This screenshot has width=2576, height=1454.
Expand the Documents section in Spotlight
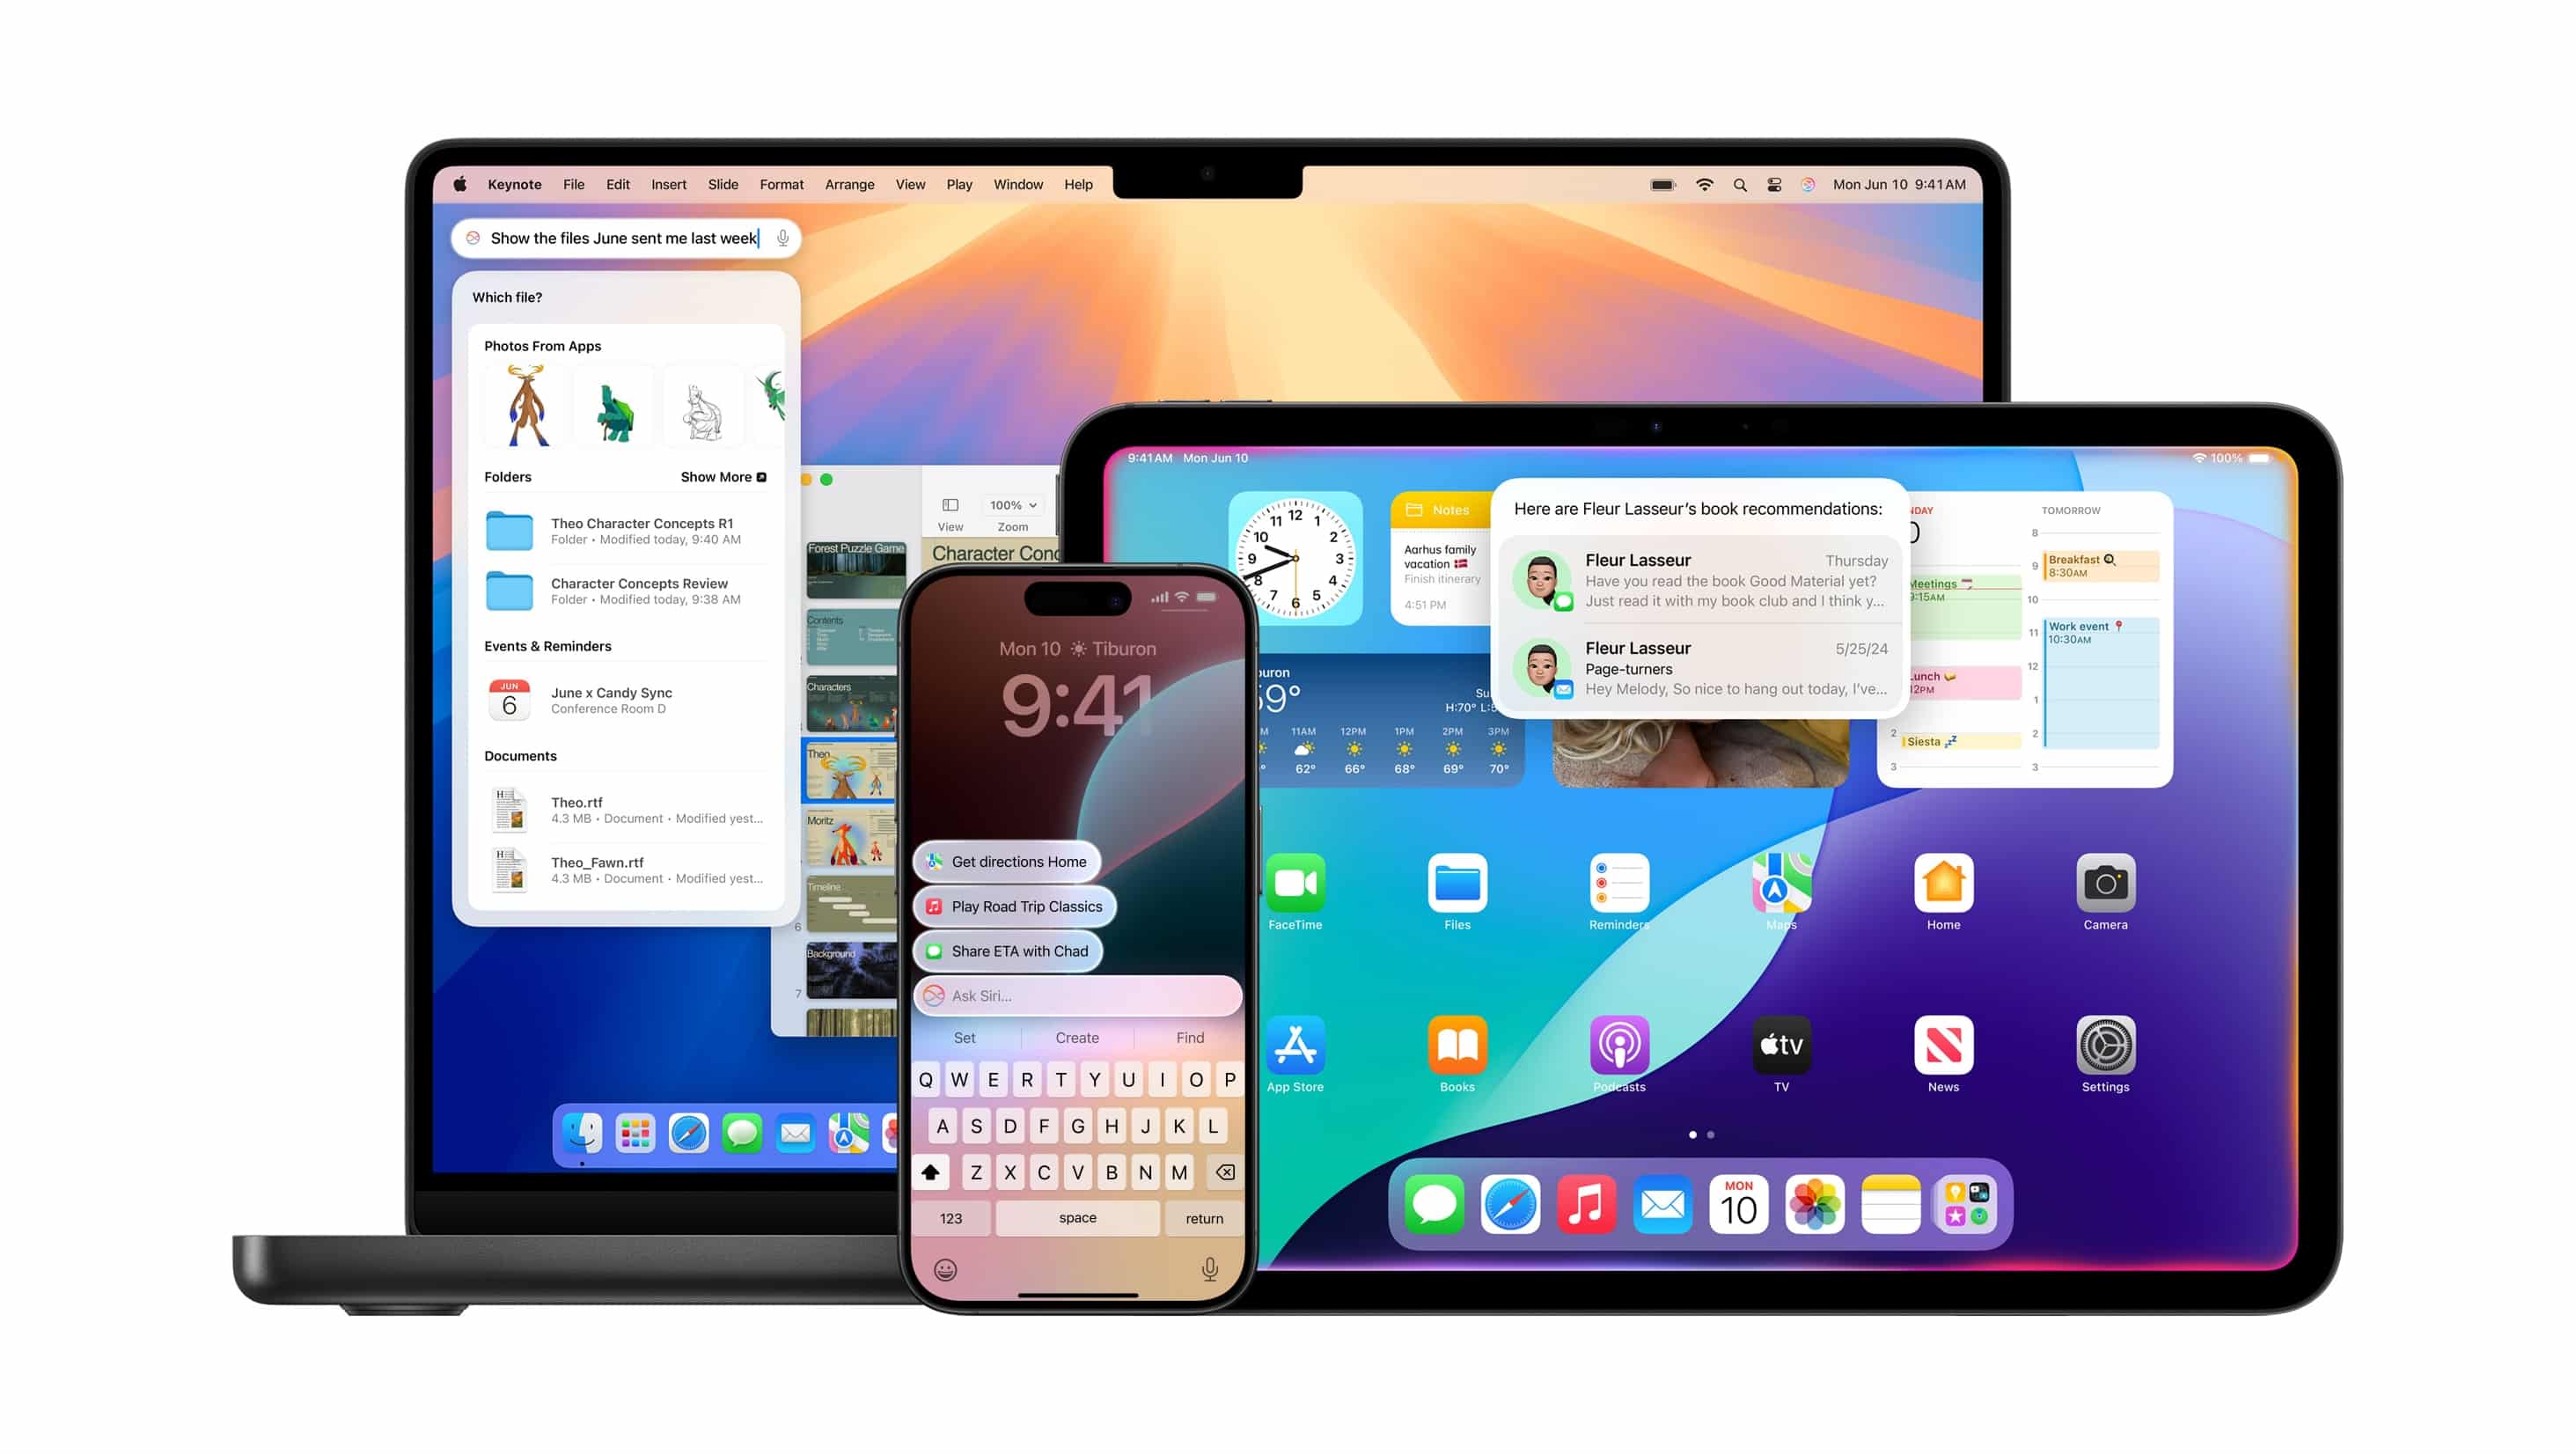click(x=520, y=755)
